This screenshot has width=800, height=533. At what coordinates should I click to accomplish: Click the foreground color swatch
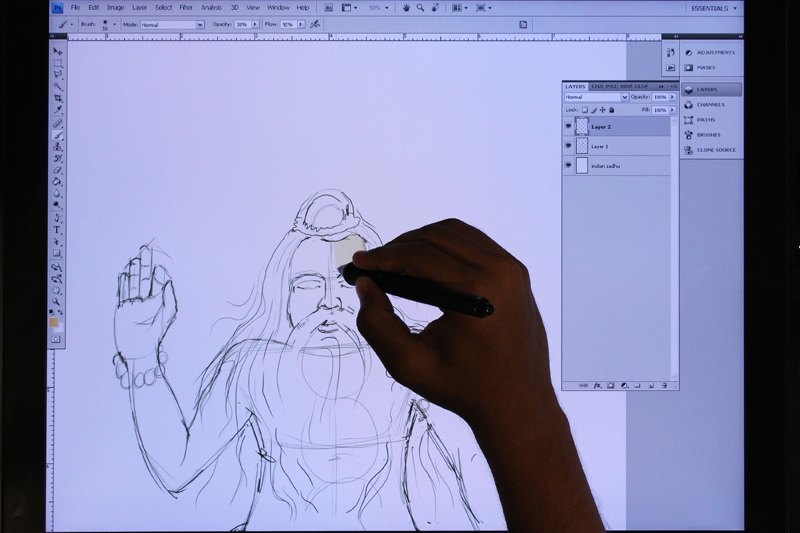[x=55, y=322]
